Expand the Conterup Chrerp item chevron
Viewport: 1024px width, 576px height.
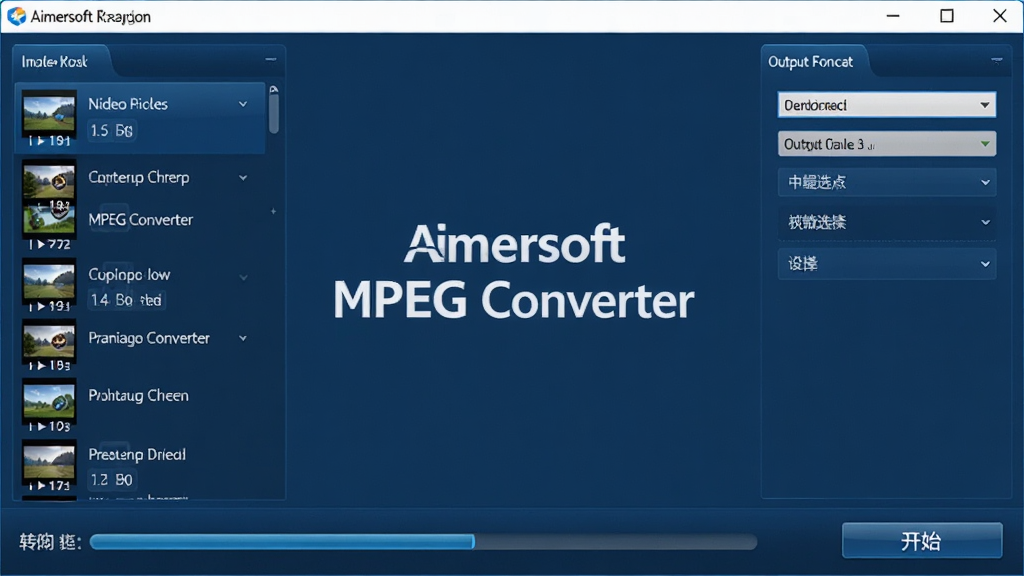pos(243,178)
